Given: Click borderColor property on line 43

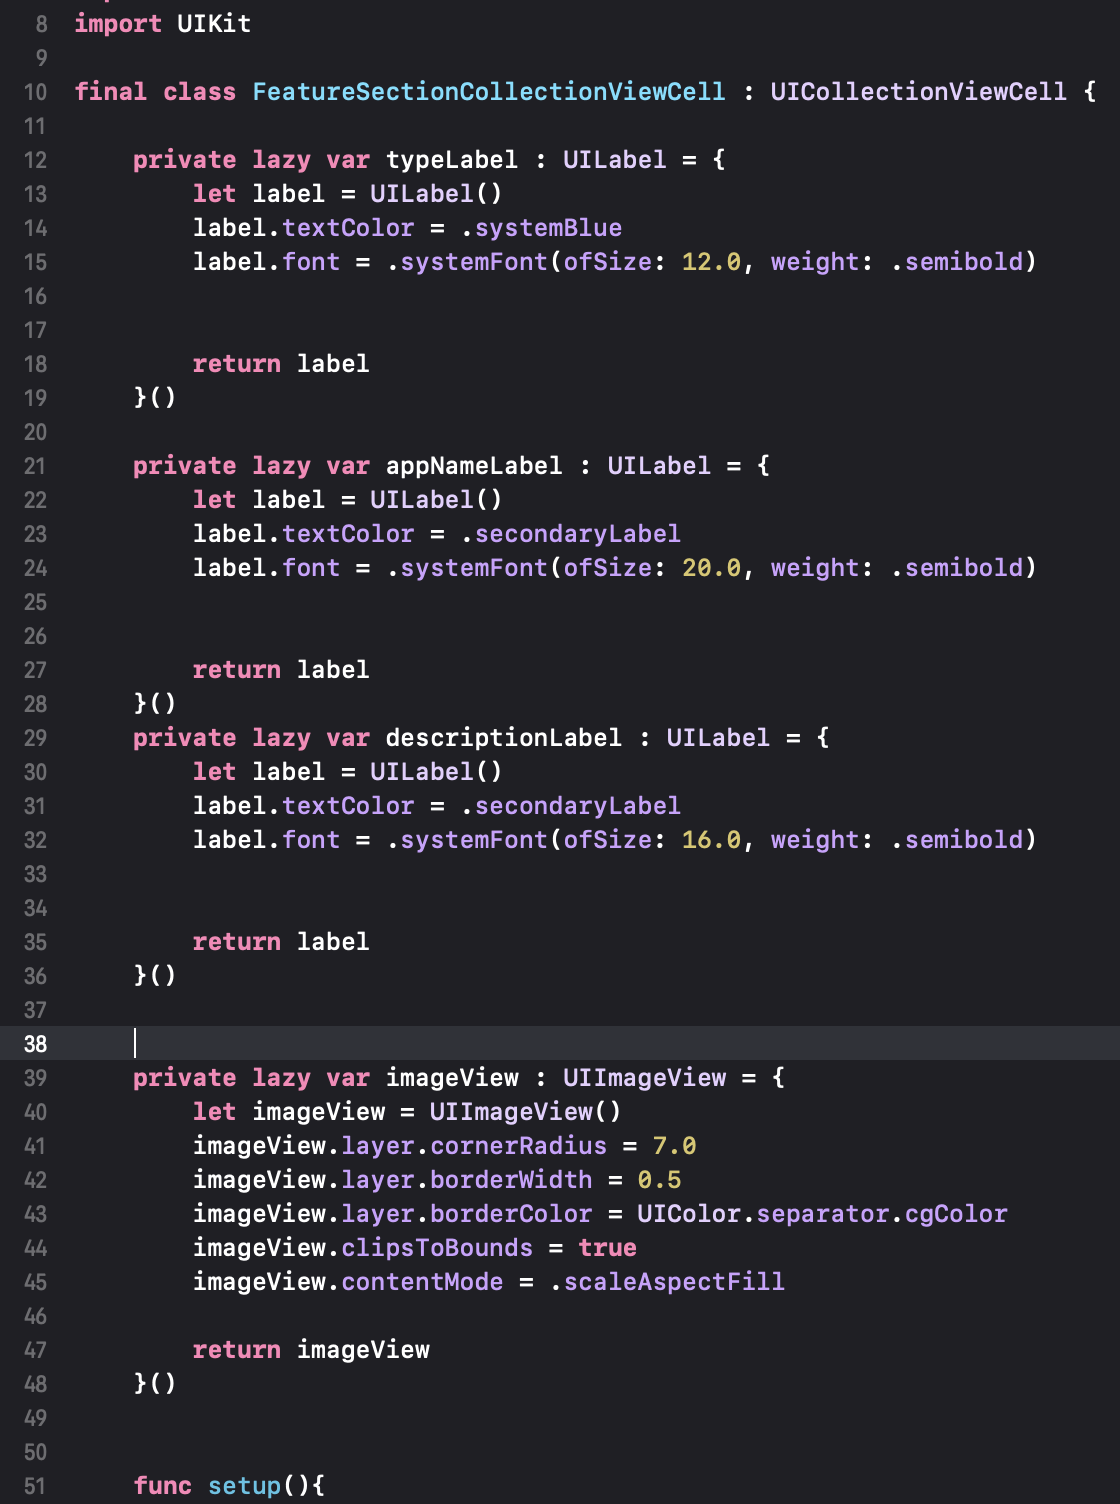Looking at the screenshot, I should point(511,1214).
